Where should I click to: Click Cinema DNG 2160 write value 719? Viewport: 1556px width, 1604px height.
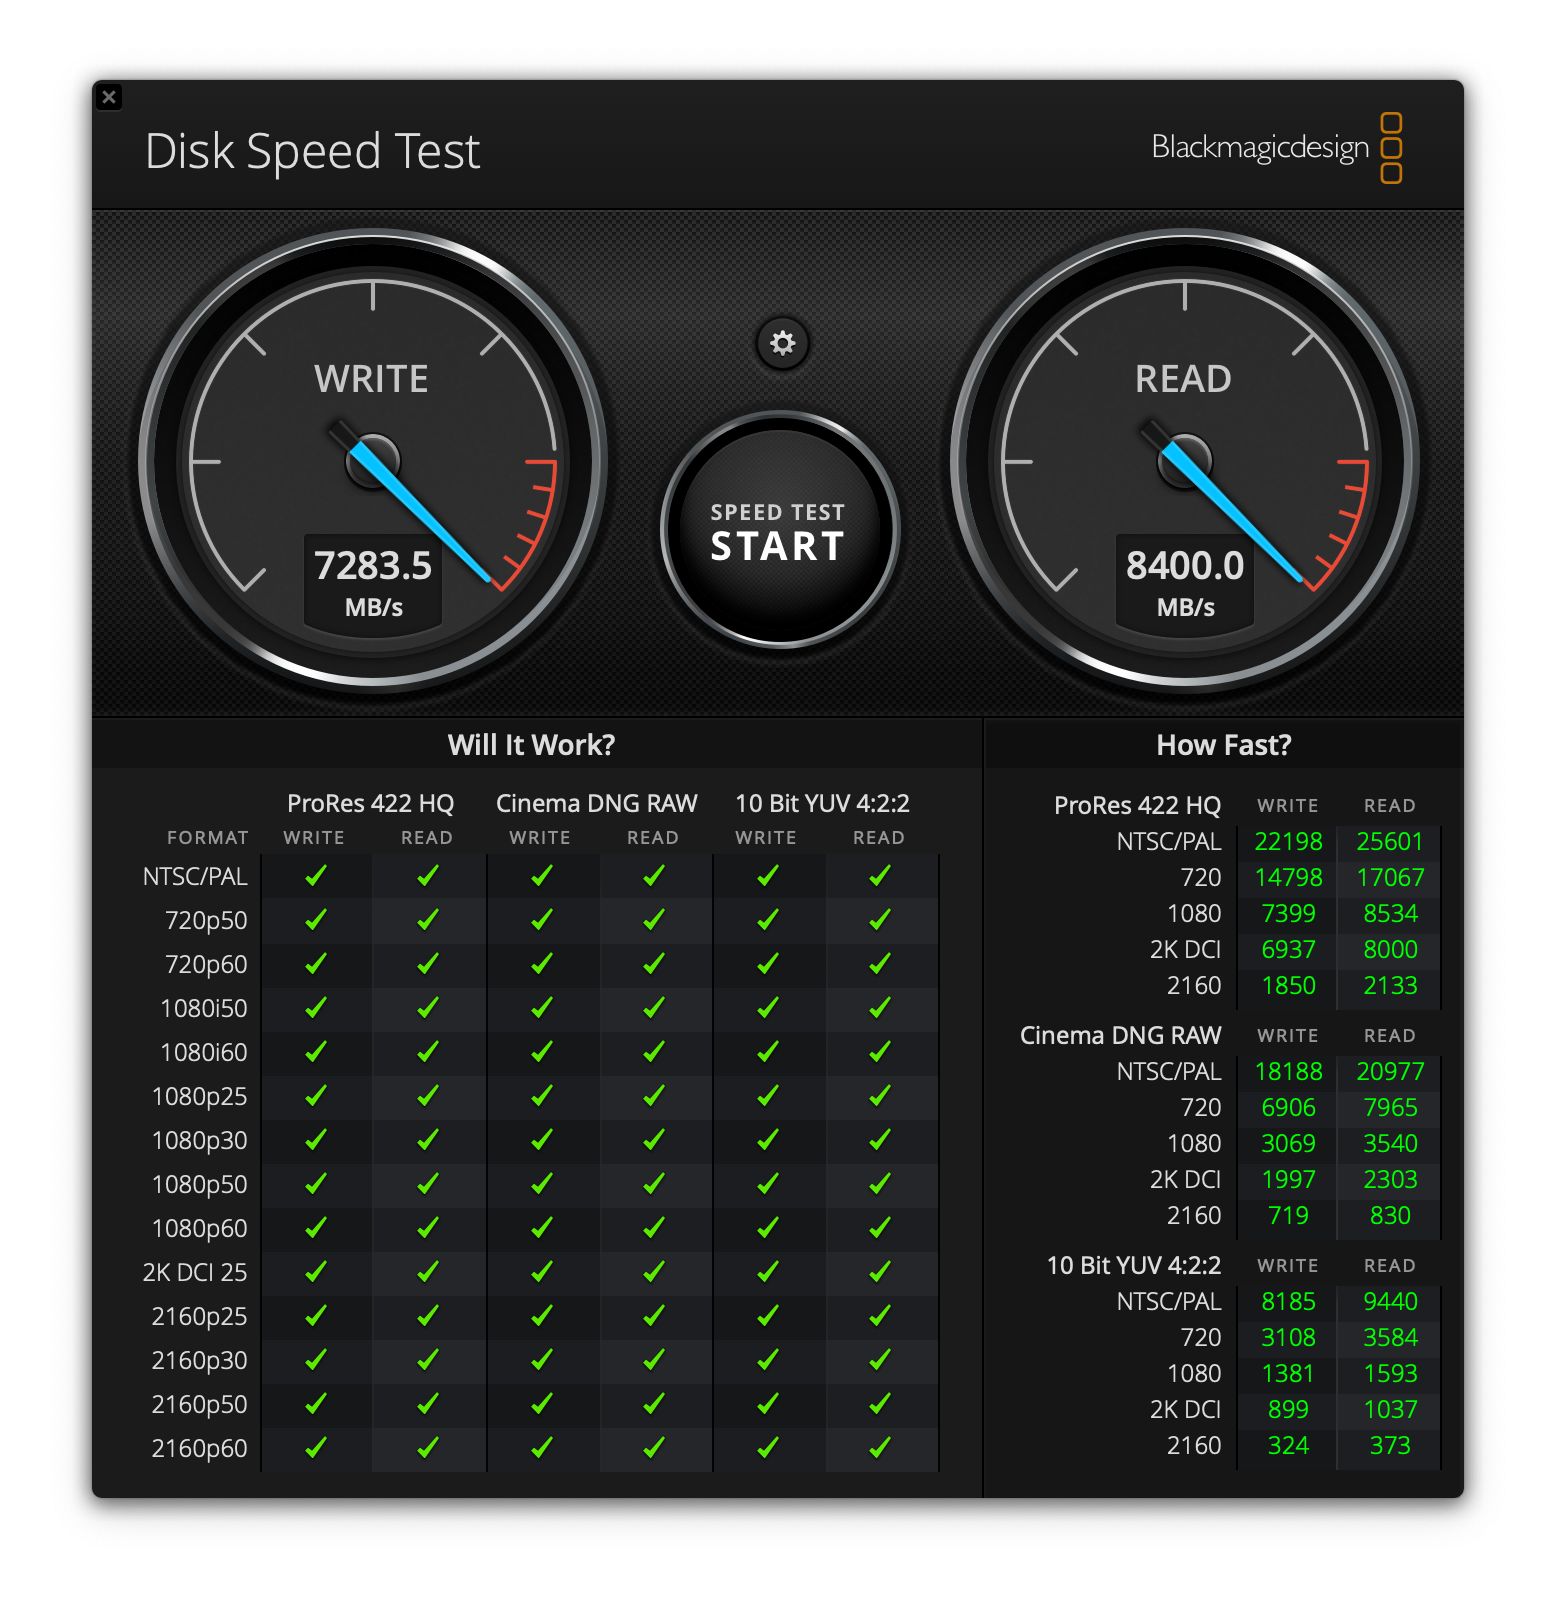coord(1288,1216)
